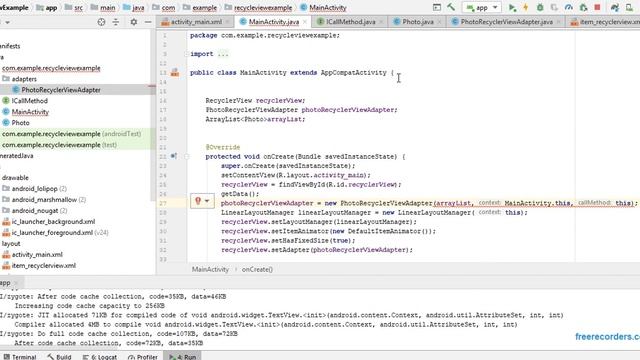640x360 pixels.
Task: Select ic_launcher_background.xml file
Action: click(x=49, y=222)
